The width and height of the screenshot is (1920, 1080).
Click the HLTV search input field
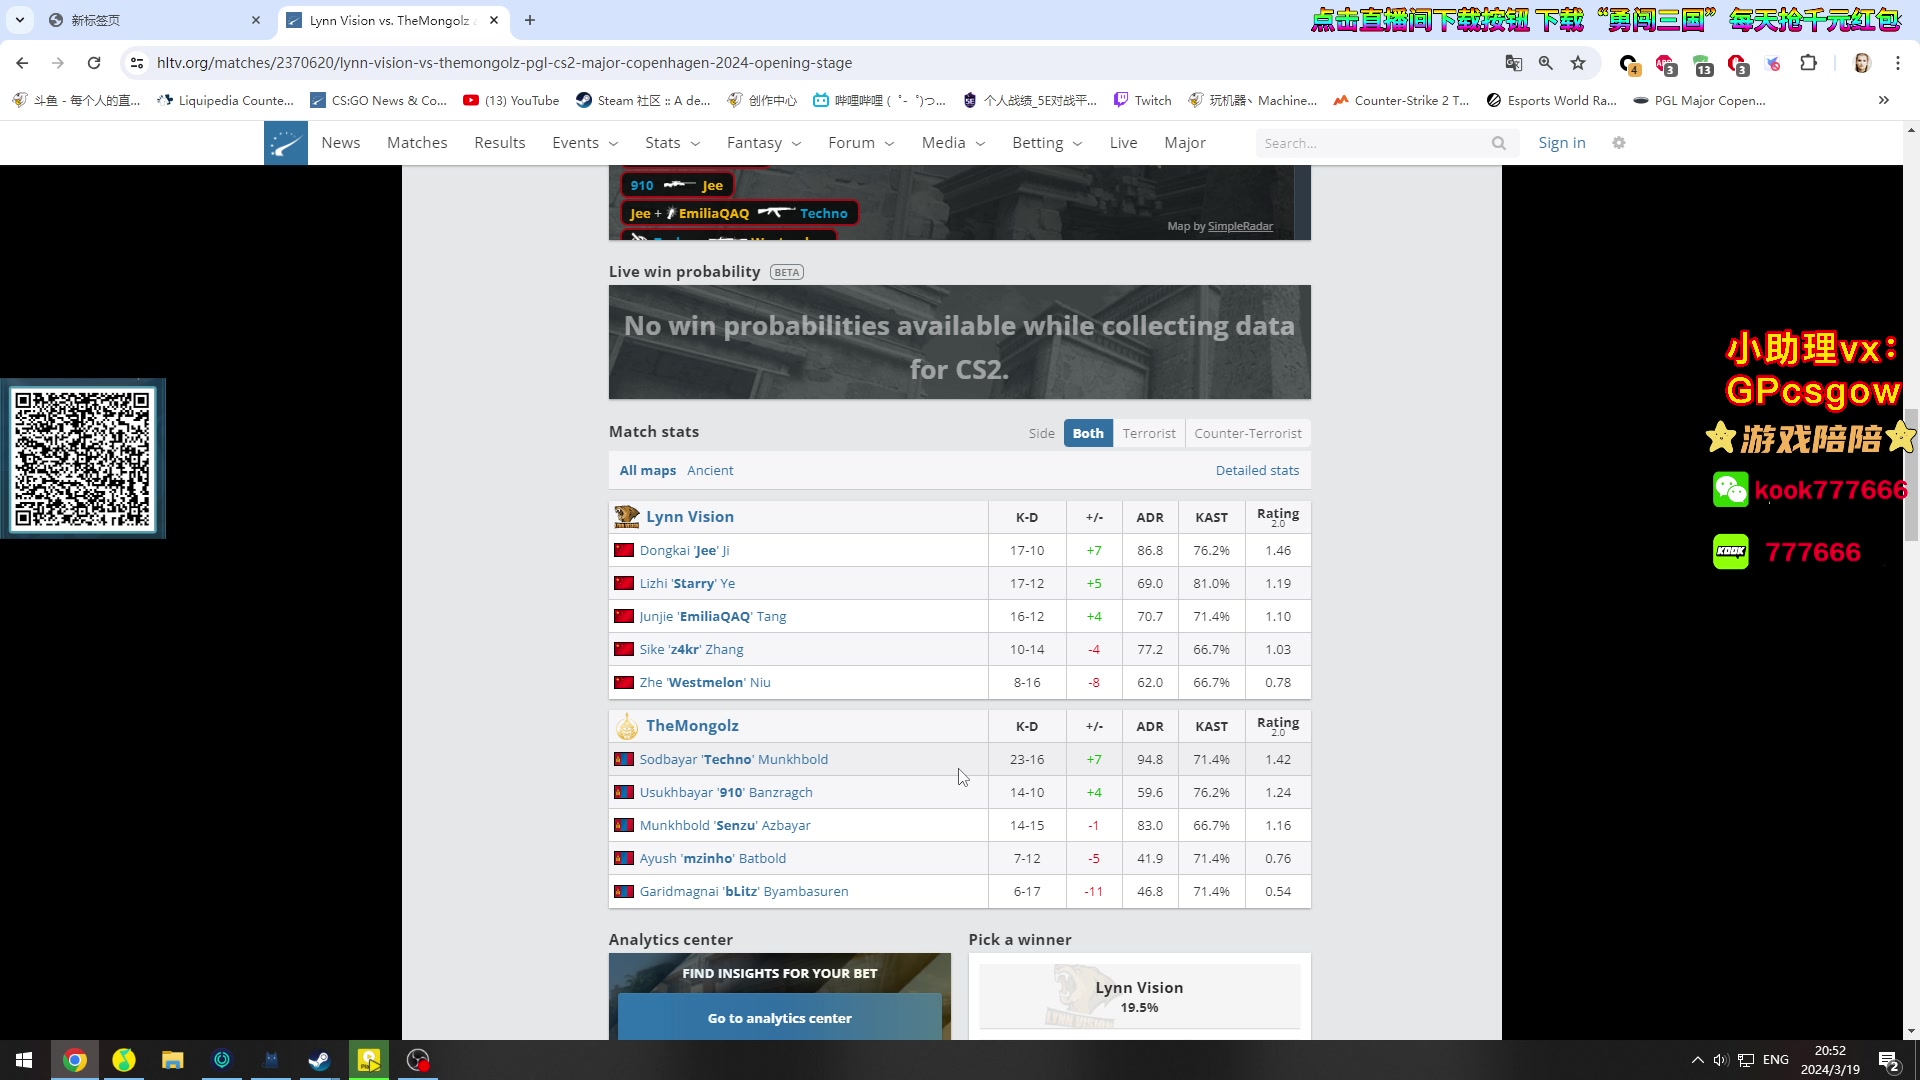(x=1375, y=143)
